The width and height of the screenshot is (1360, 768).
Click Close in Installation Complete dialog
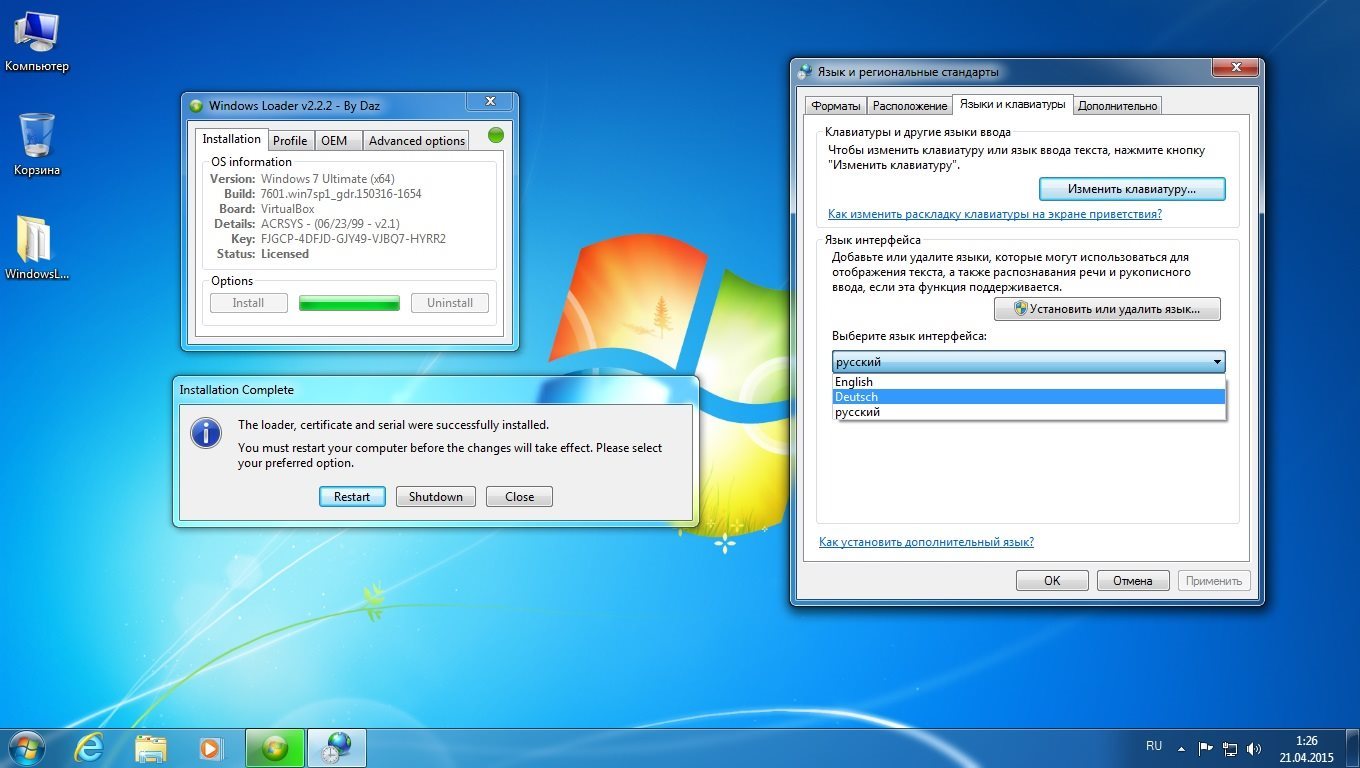pyautogui.click(x=519, y=497)
